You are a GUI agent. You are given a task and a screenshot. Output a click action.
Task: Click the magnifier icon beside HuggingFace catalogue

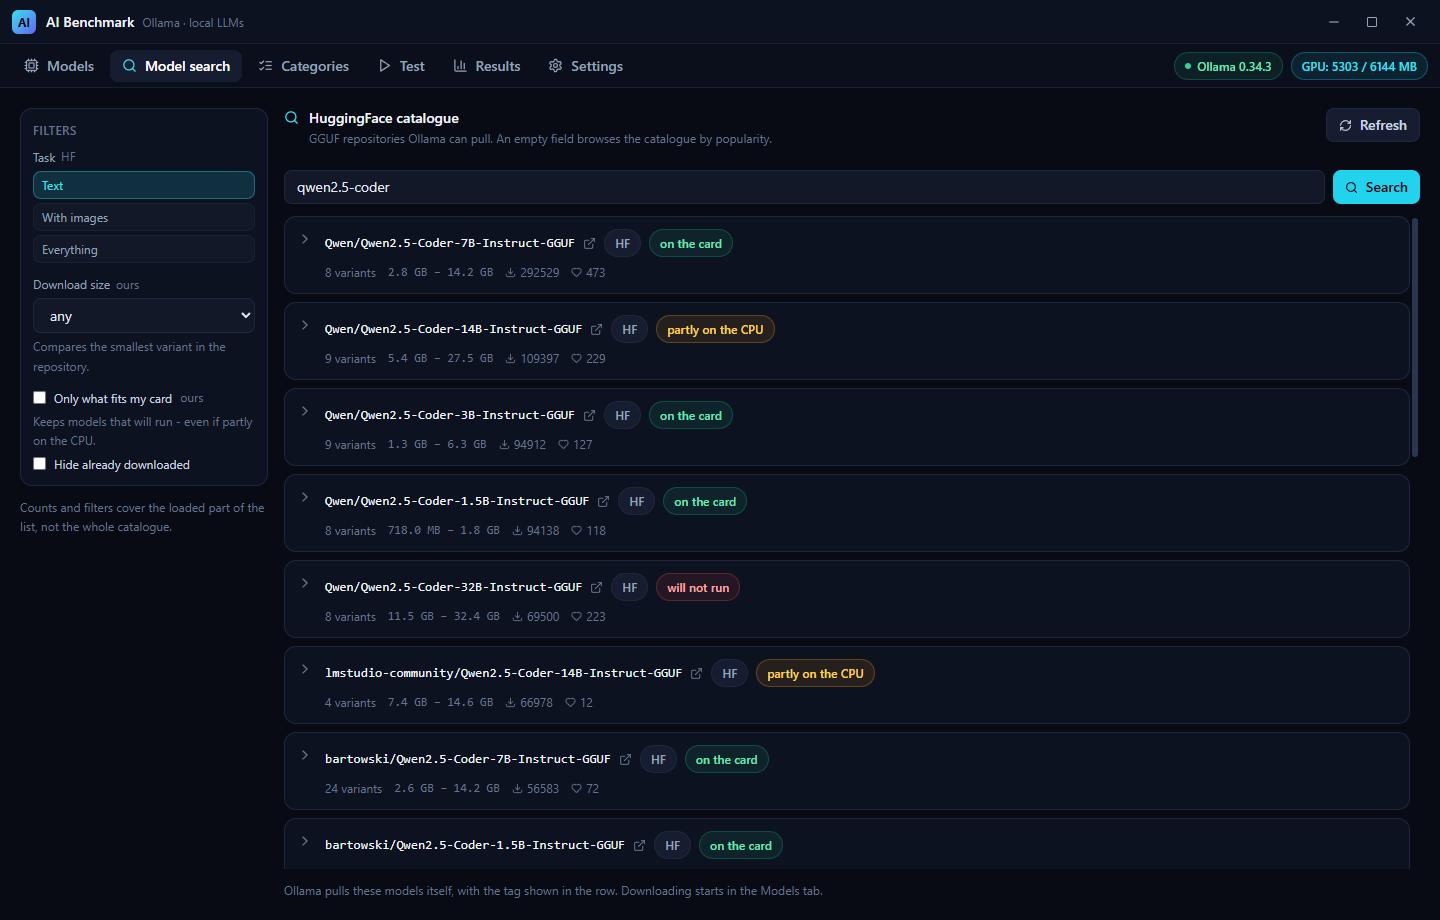[291, 118]
